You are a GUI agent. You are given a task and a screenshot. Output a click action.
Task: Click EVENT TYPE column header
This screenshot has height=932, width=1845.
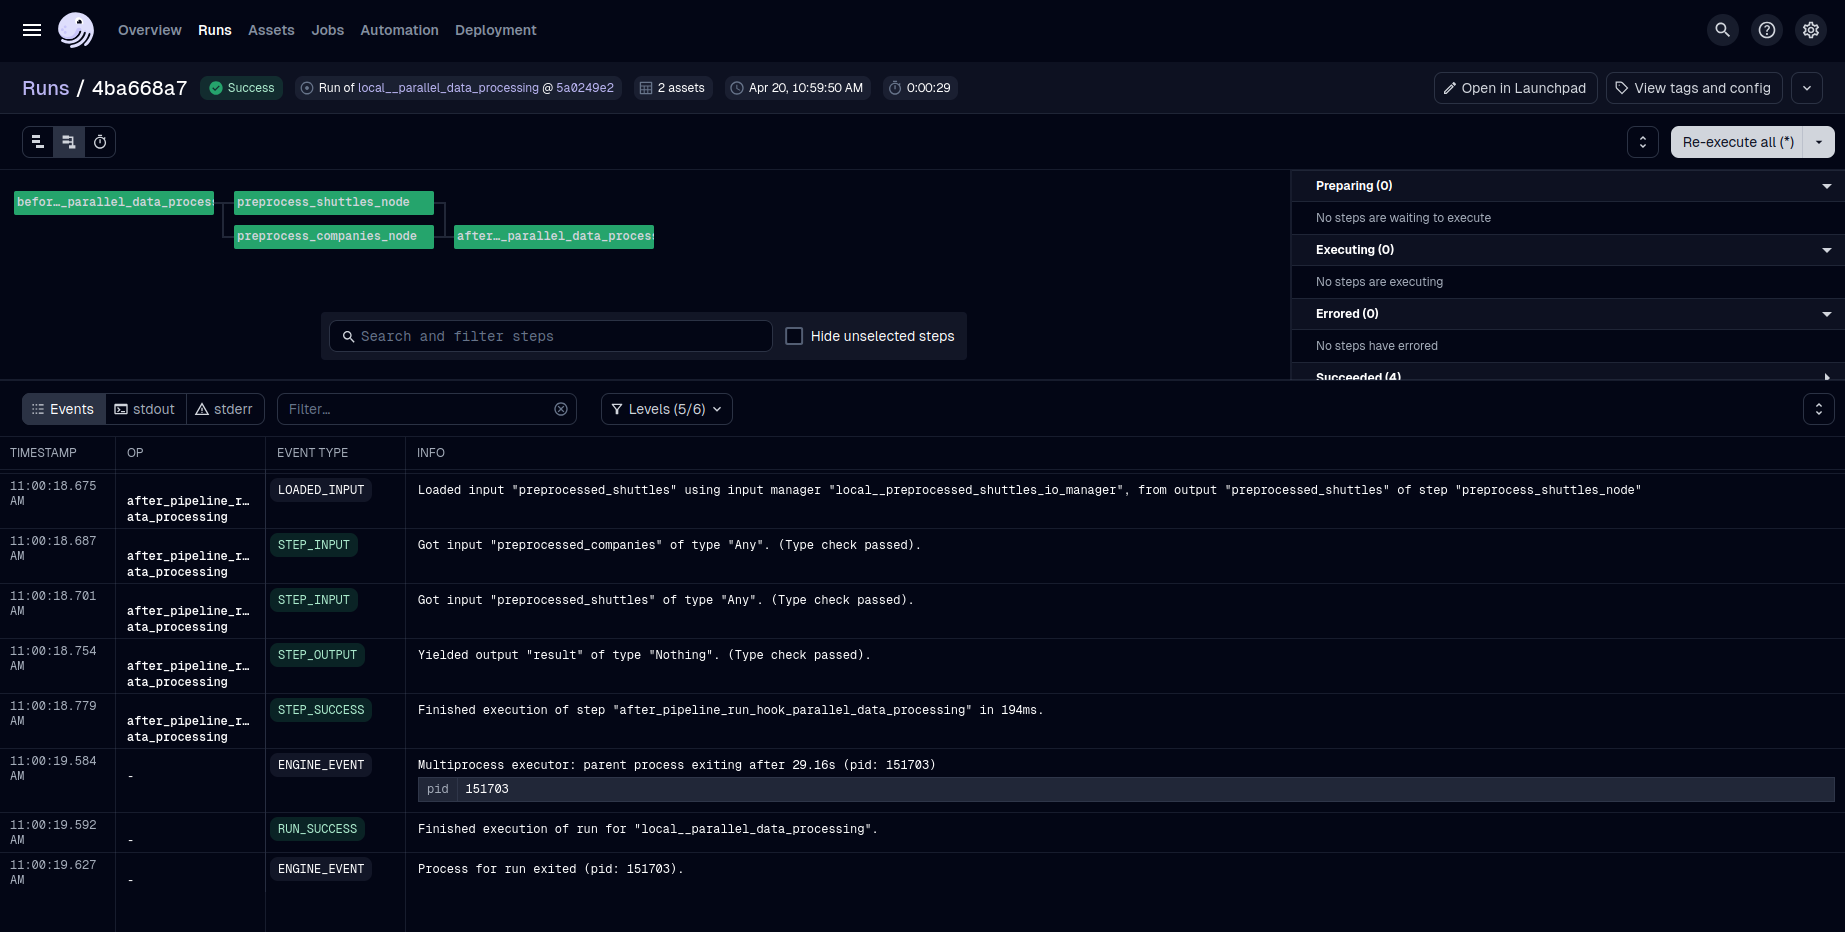pos(312,453)
